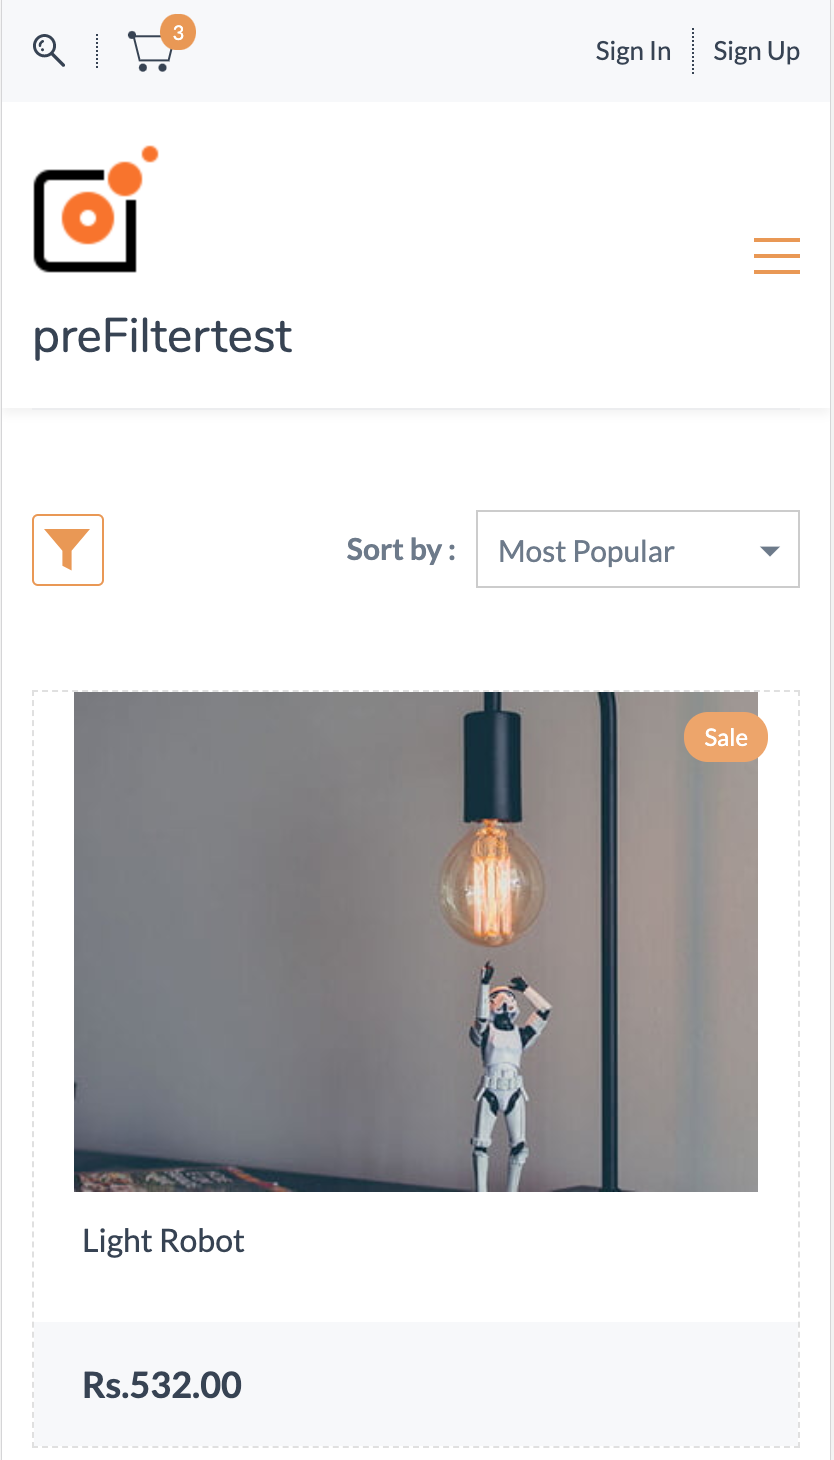Click the Sale badge on Light Robot
This screenshot has height=1460, width=834.
coord(725,738)
